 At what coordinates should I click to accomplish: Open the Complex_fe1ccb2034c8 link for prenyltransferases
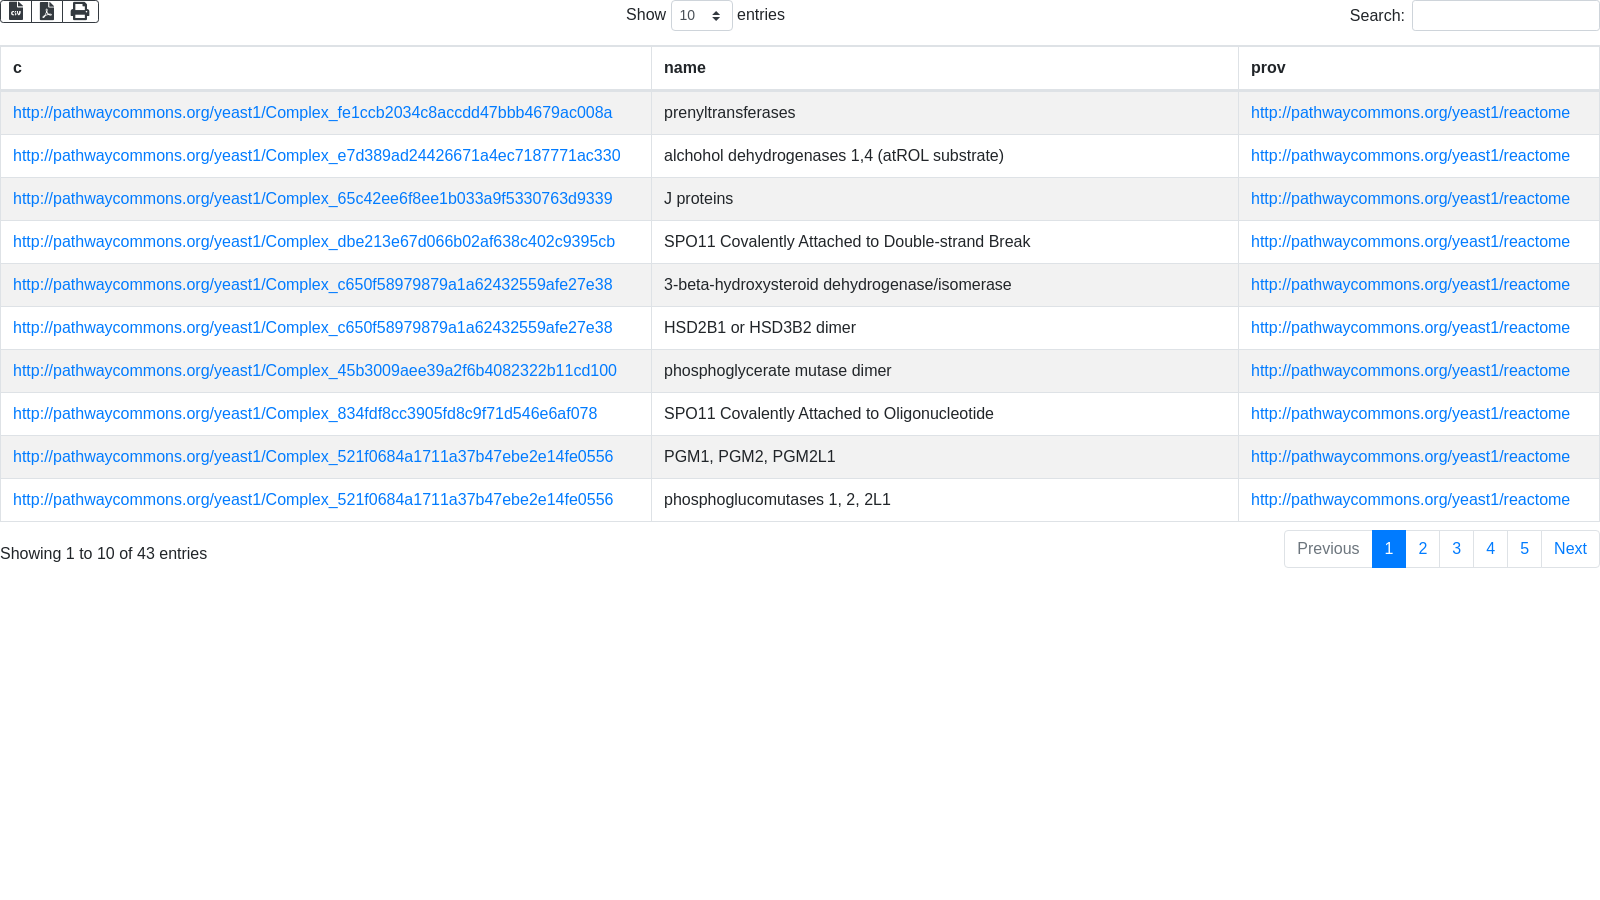pos(312,113)
